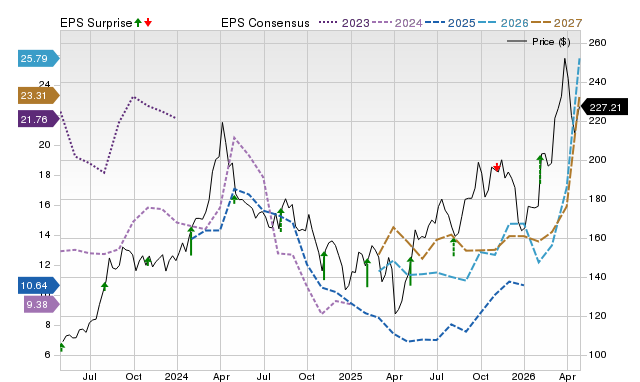
Task: Select the 2026 label on the time axis
Action: (524, 376)
